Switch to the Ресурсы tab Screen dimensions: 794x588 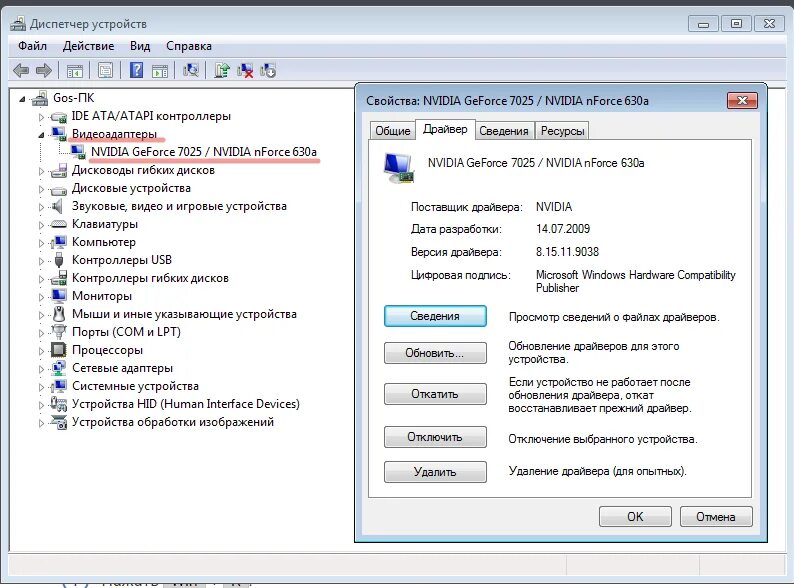click(563, 131)
